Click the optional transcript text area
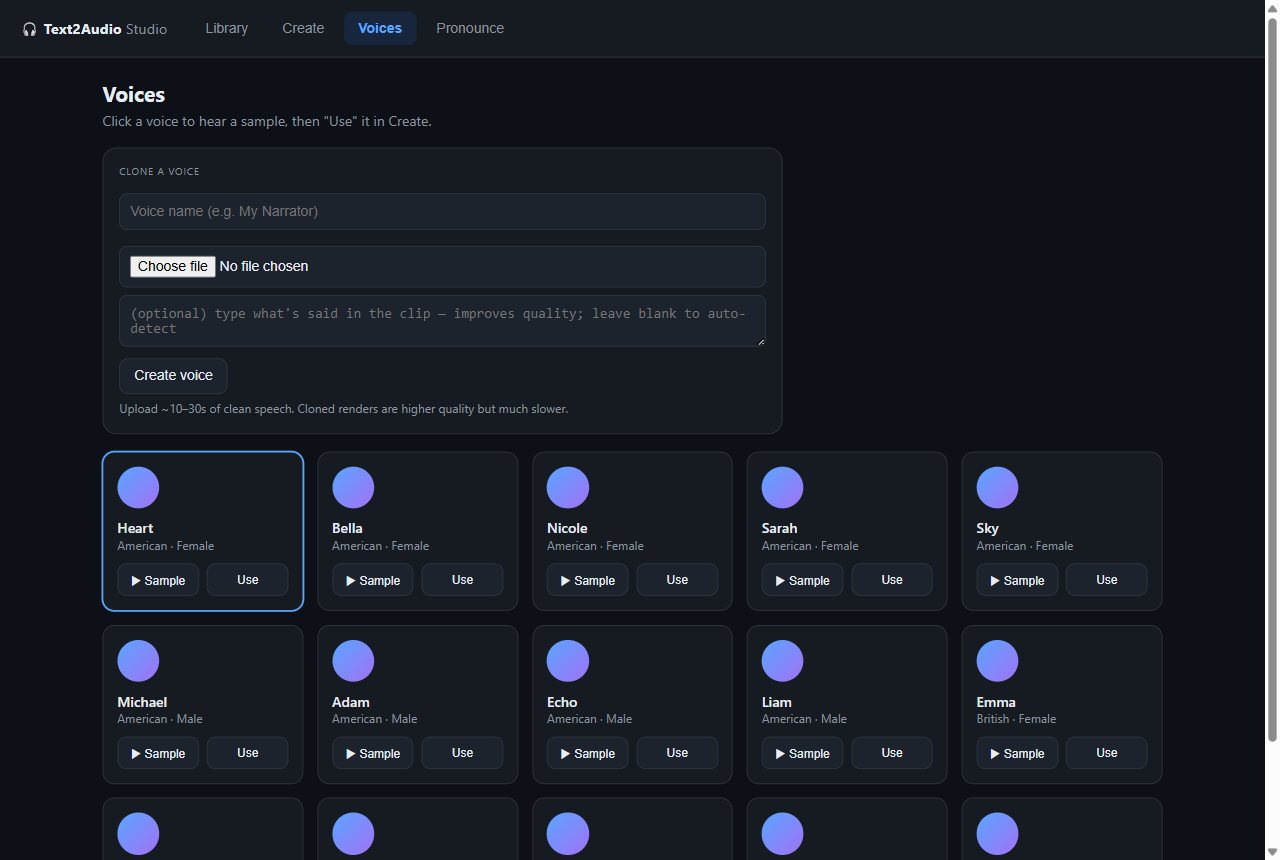Image resolution: width=1280 pixels, height=860 pixels. point(442,321)
